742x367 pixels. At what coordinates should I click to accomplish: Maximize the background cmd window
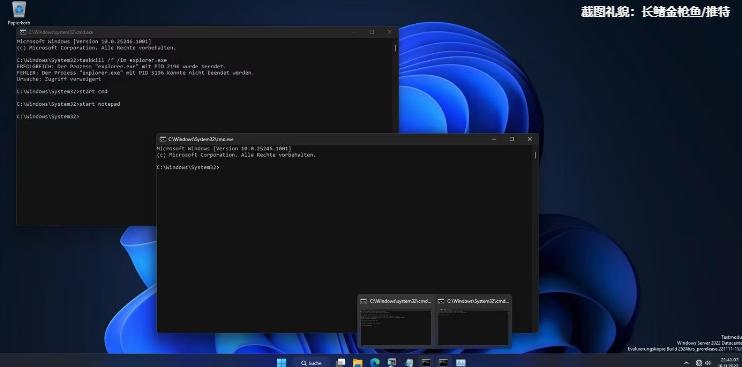pos(372,32)
